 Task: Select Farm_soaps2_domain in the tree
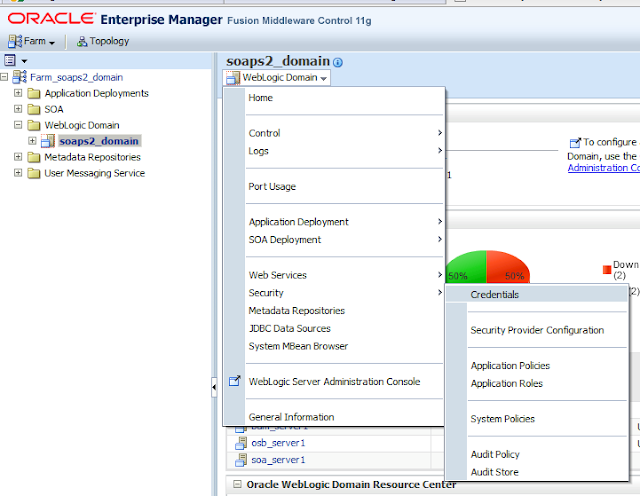(x=76, y=77)
